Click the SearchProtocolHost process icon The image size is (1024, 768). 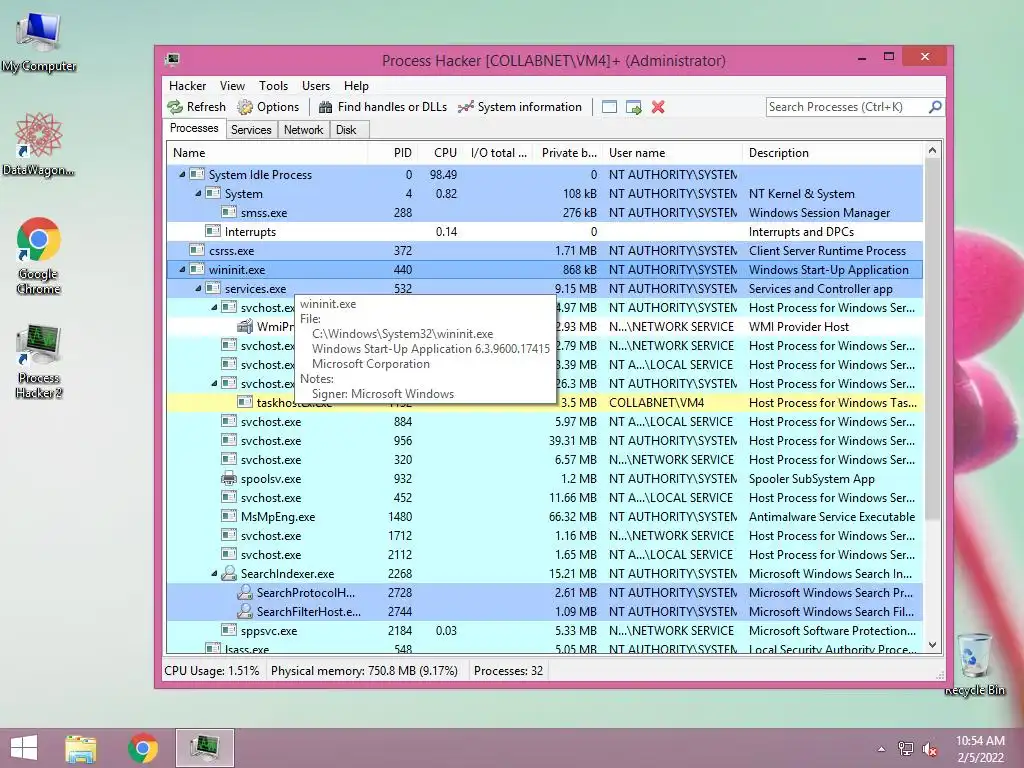[245, 592]
